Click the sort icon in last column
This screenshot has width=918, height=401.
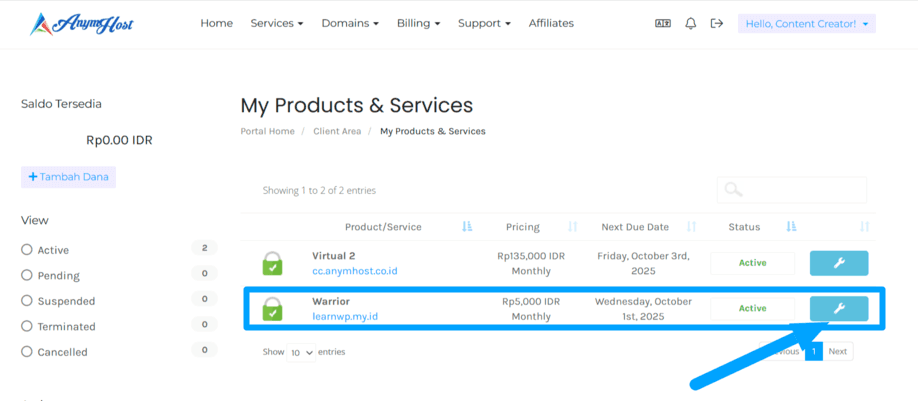click(x=865, y=227)
